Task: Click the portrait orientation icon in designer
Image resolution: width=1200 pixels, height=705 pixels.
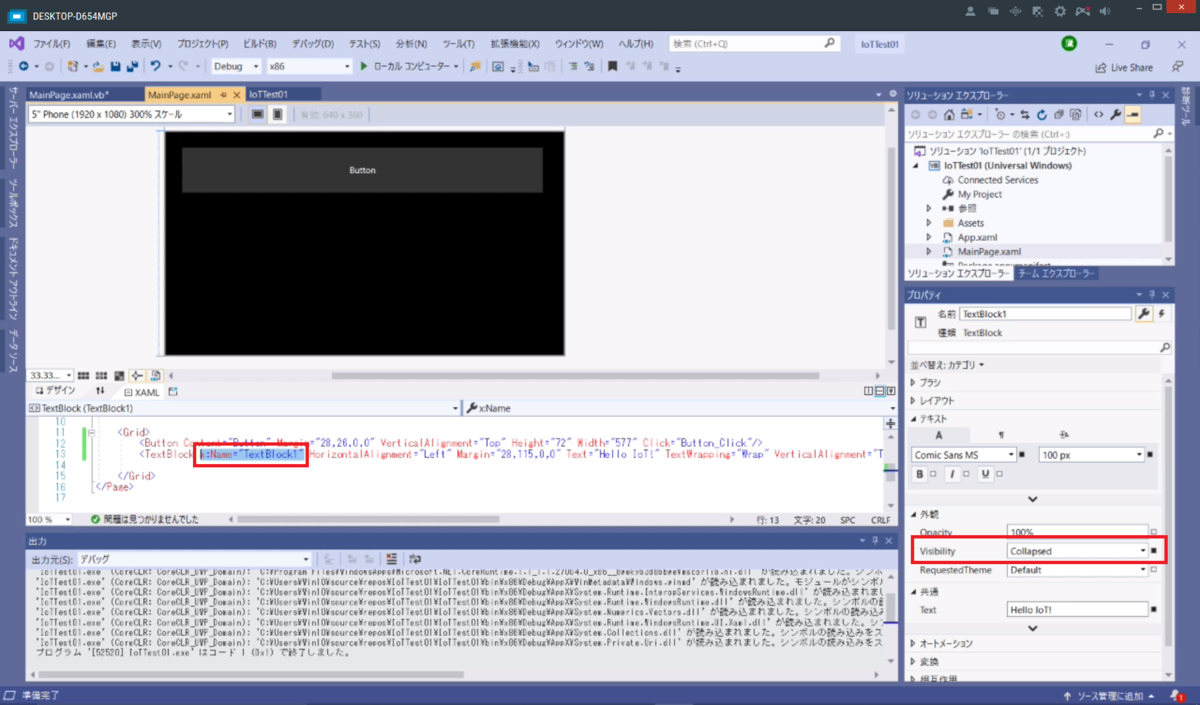Action: tap(278, 114)
